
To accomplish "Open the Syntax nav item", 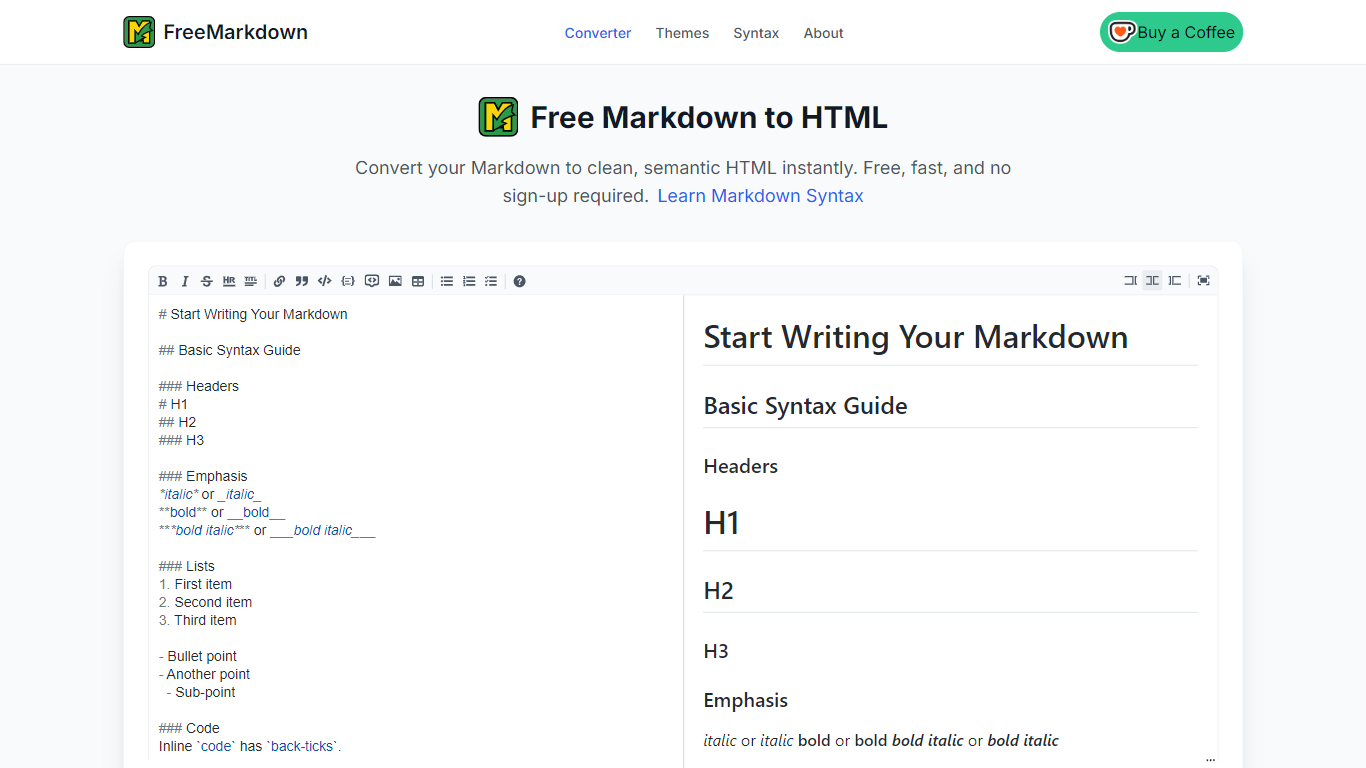I will click(x=756, y=33).
